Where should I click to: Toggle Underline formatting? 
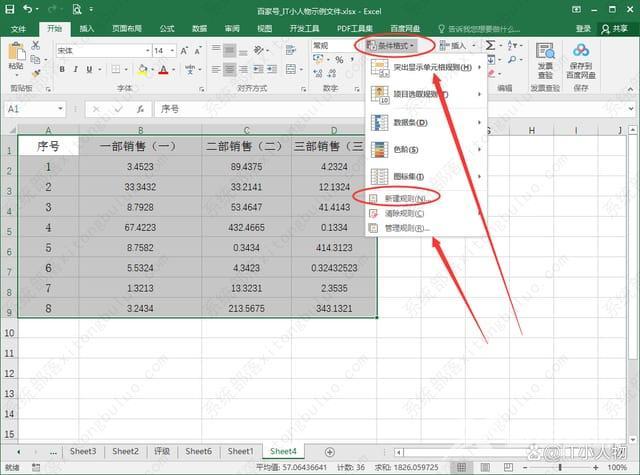pos(89,69)
